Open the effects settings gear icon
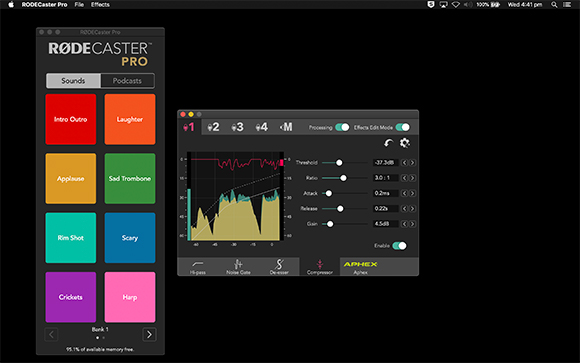The height and width of the screenshot is (363, 580). [x=405, y=143]
